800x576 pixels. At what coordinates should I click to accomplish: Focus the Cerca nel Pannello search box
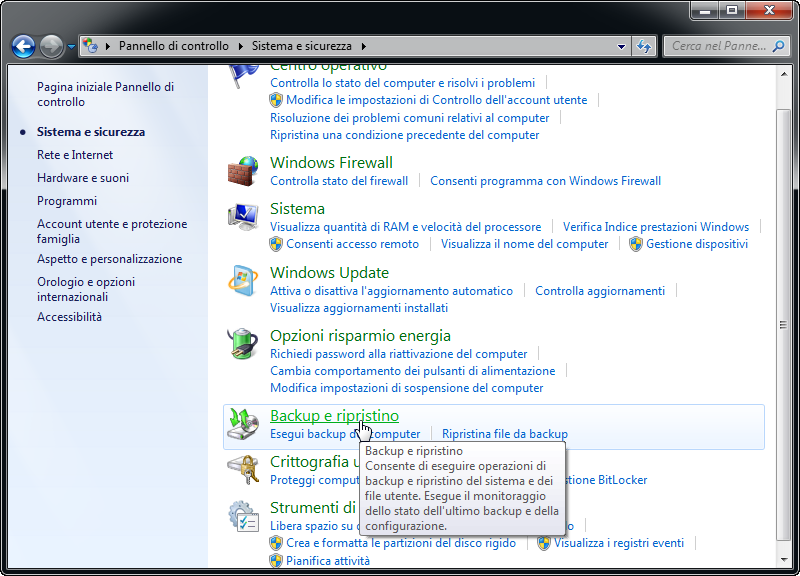719,46
